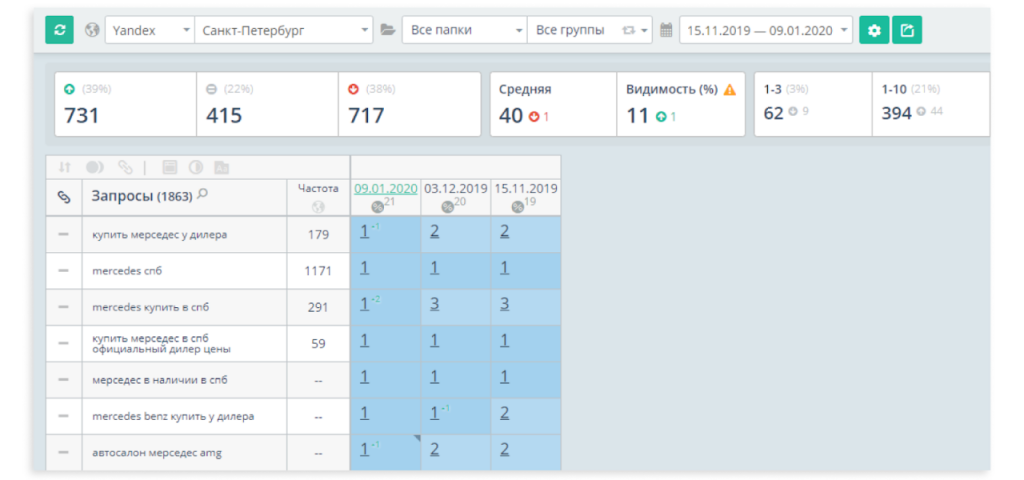The image size is (1024, 480).
Task: Click the grey neutral icon above 415
Action: coord(211,89)
